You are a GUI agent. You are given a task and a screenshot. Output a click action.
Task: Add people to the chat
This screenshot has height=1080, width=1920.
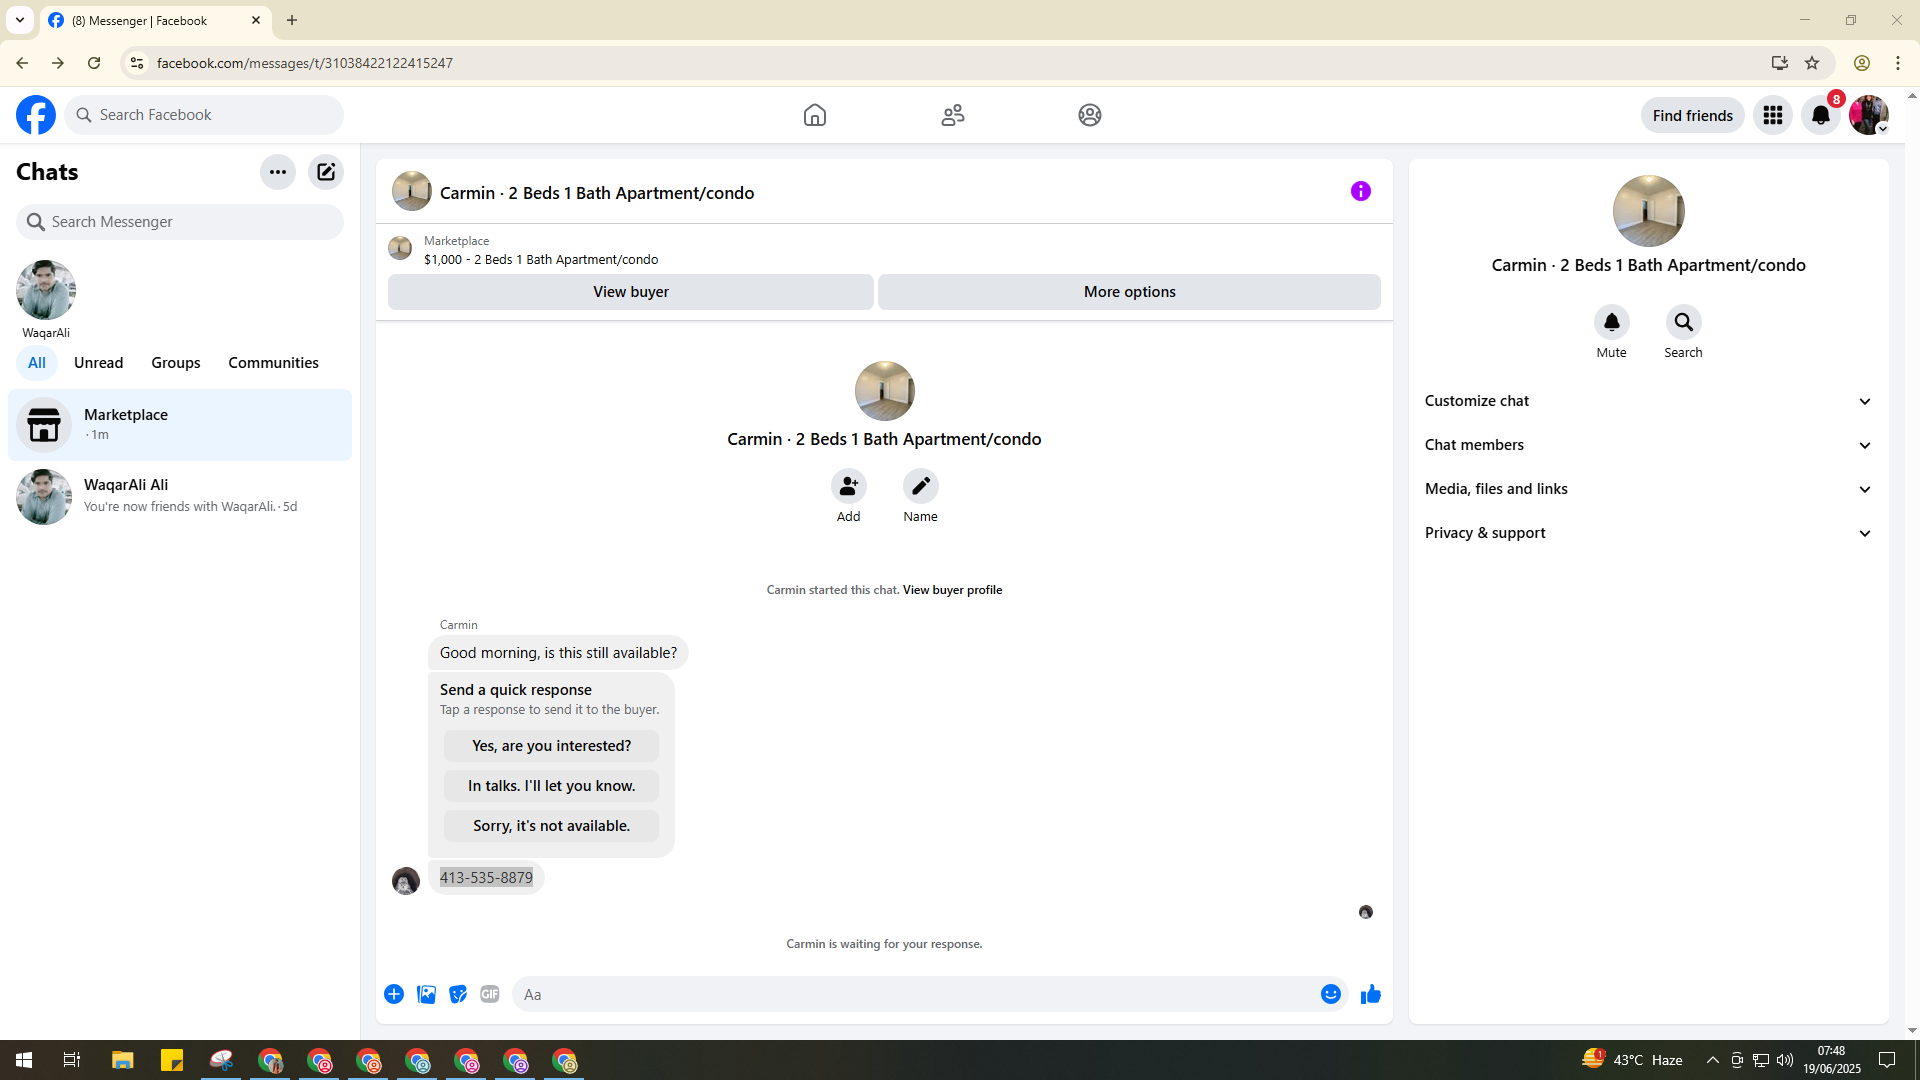point(849,486)
